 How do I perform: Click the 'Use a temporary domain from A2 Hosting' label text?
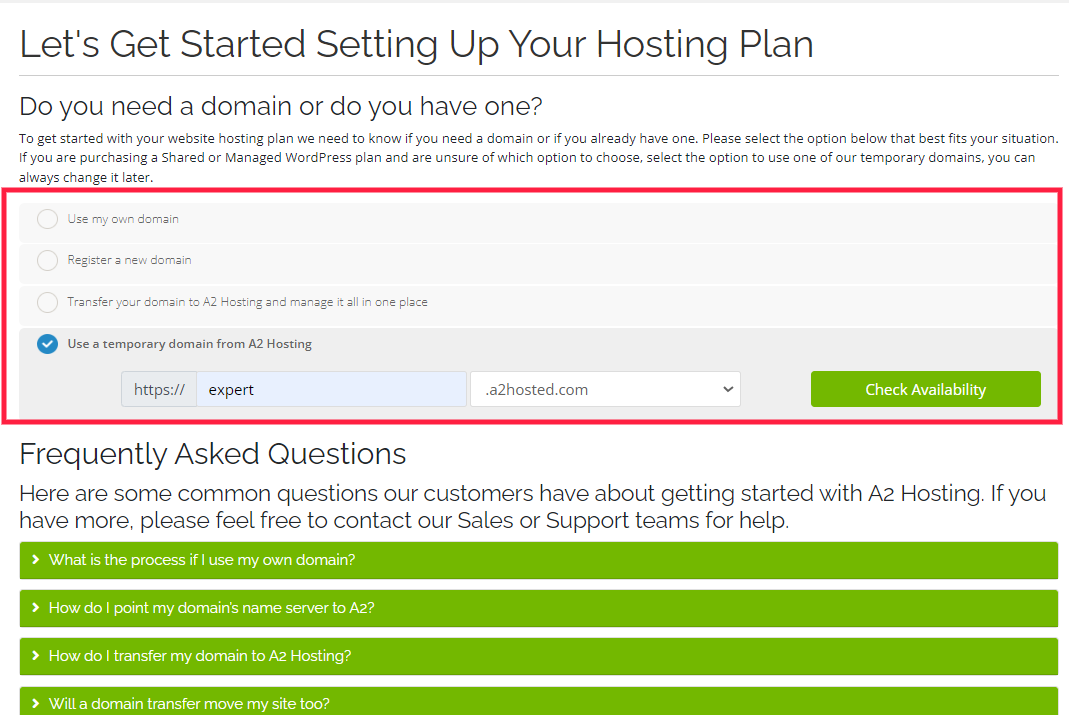point(190,344)
